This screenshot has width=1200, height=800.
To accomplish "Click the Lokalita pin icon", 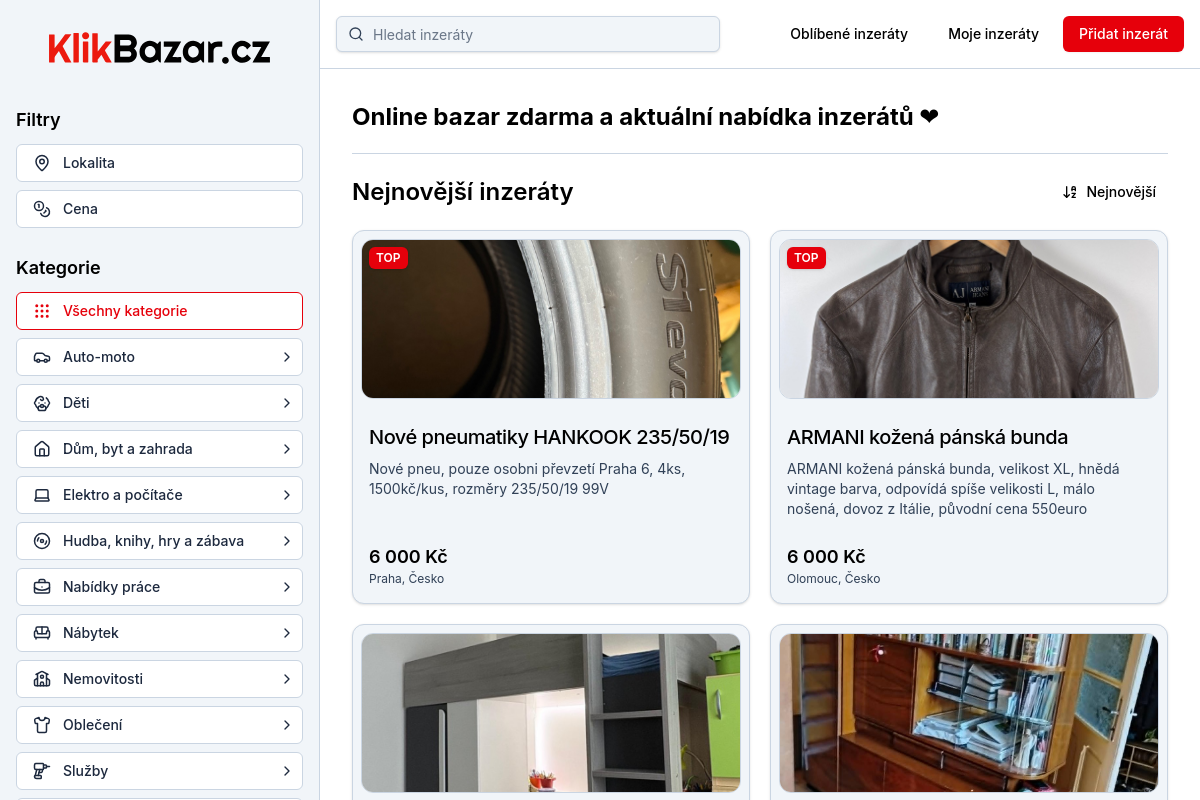I will tap(42, 163).
